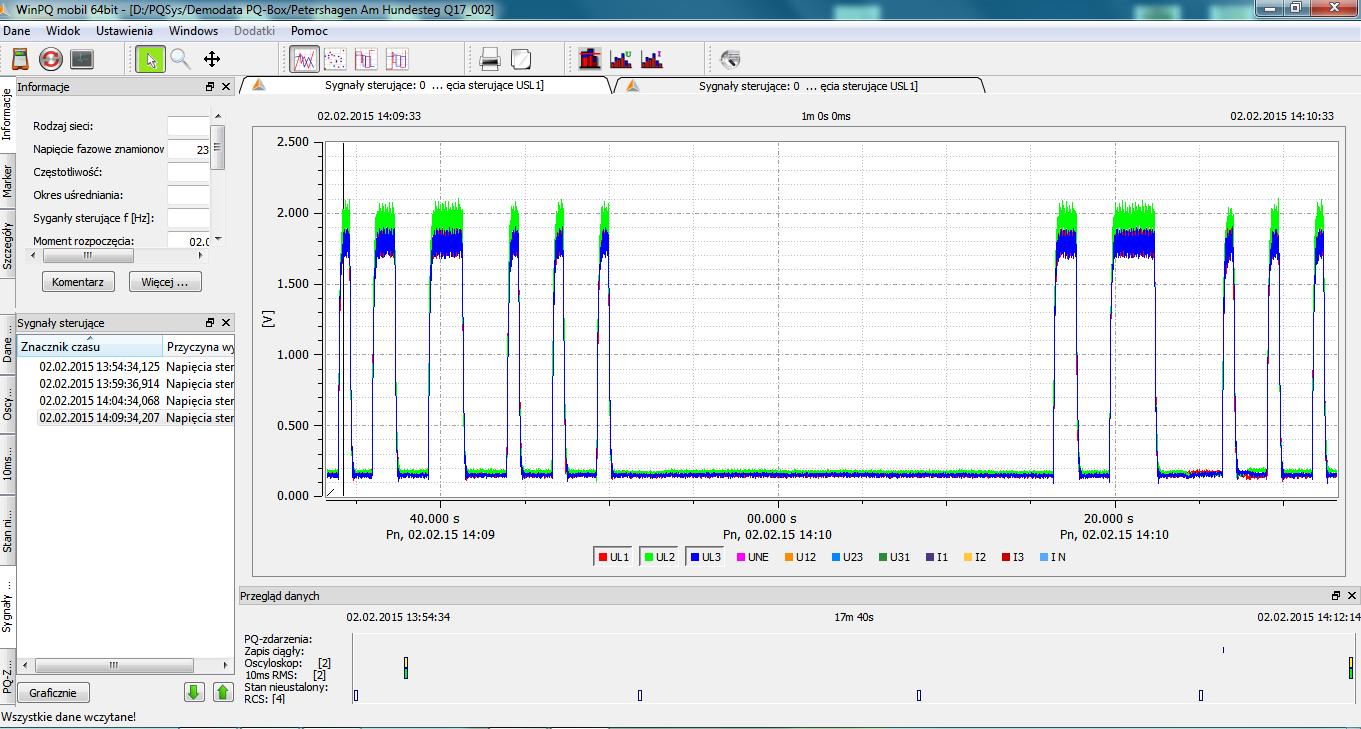Open the online measurement monitor icon
1361x729 pixels.
click(82, 59)
